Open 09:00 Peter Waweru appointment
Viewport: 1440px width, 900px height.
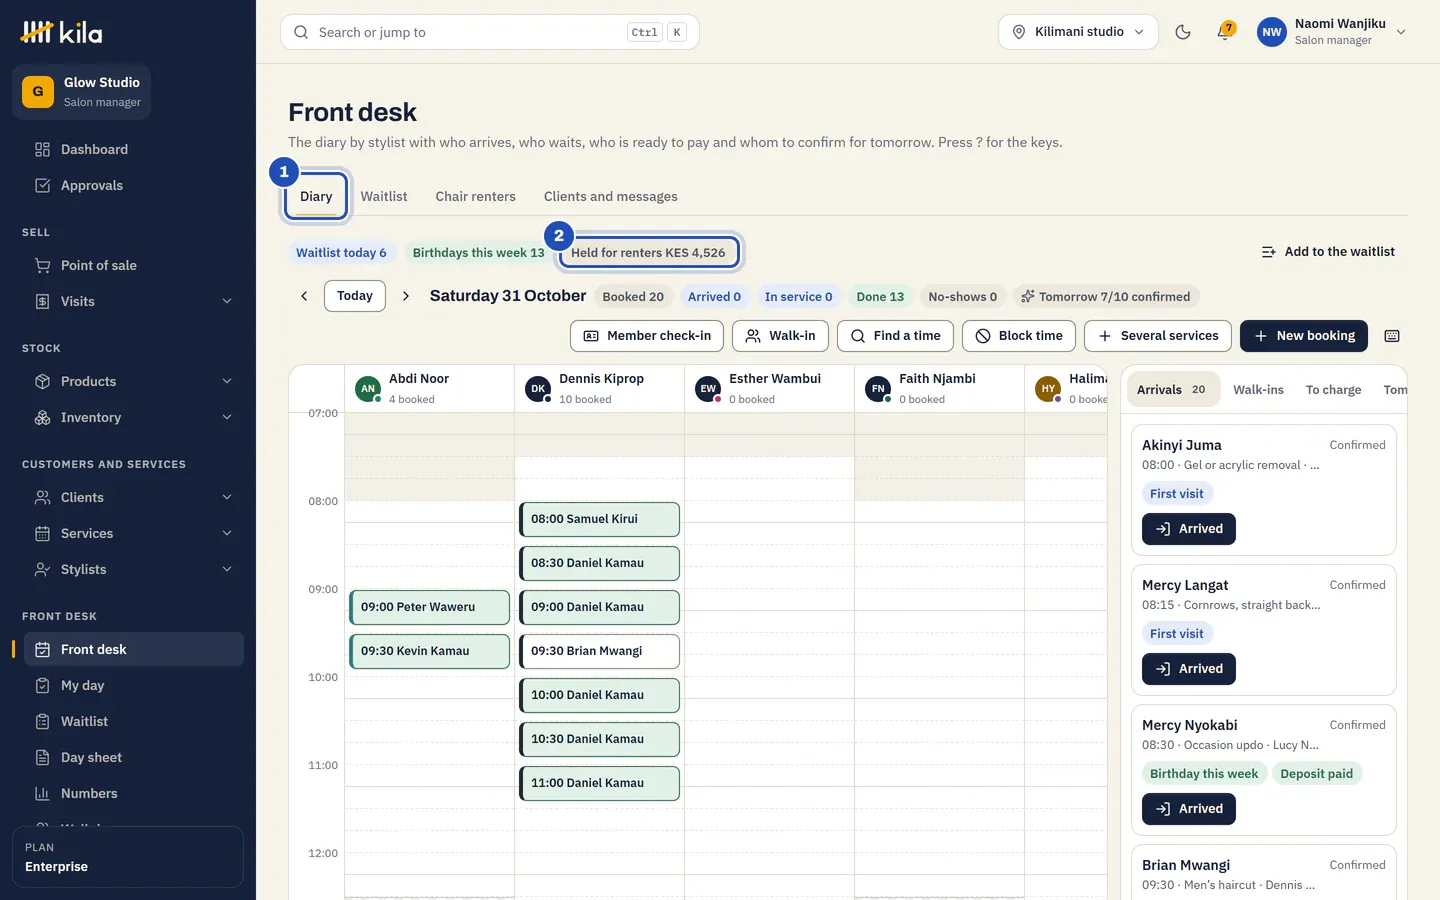(430, 607)
